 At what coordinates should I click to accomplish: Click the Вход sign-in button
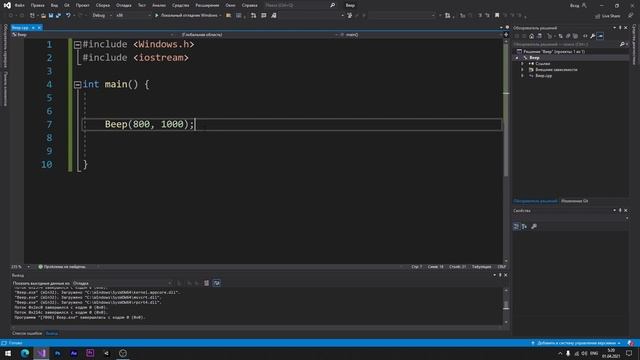578,5
